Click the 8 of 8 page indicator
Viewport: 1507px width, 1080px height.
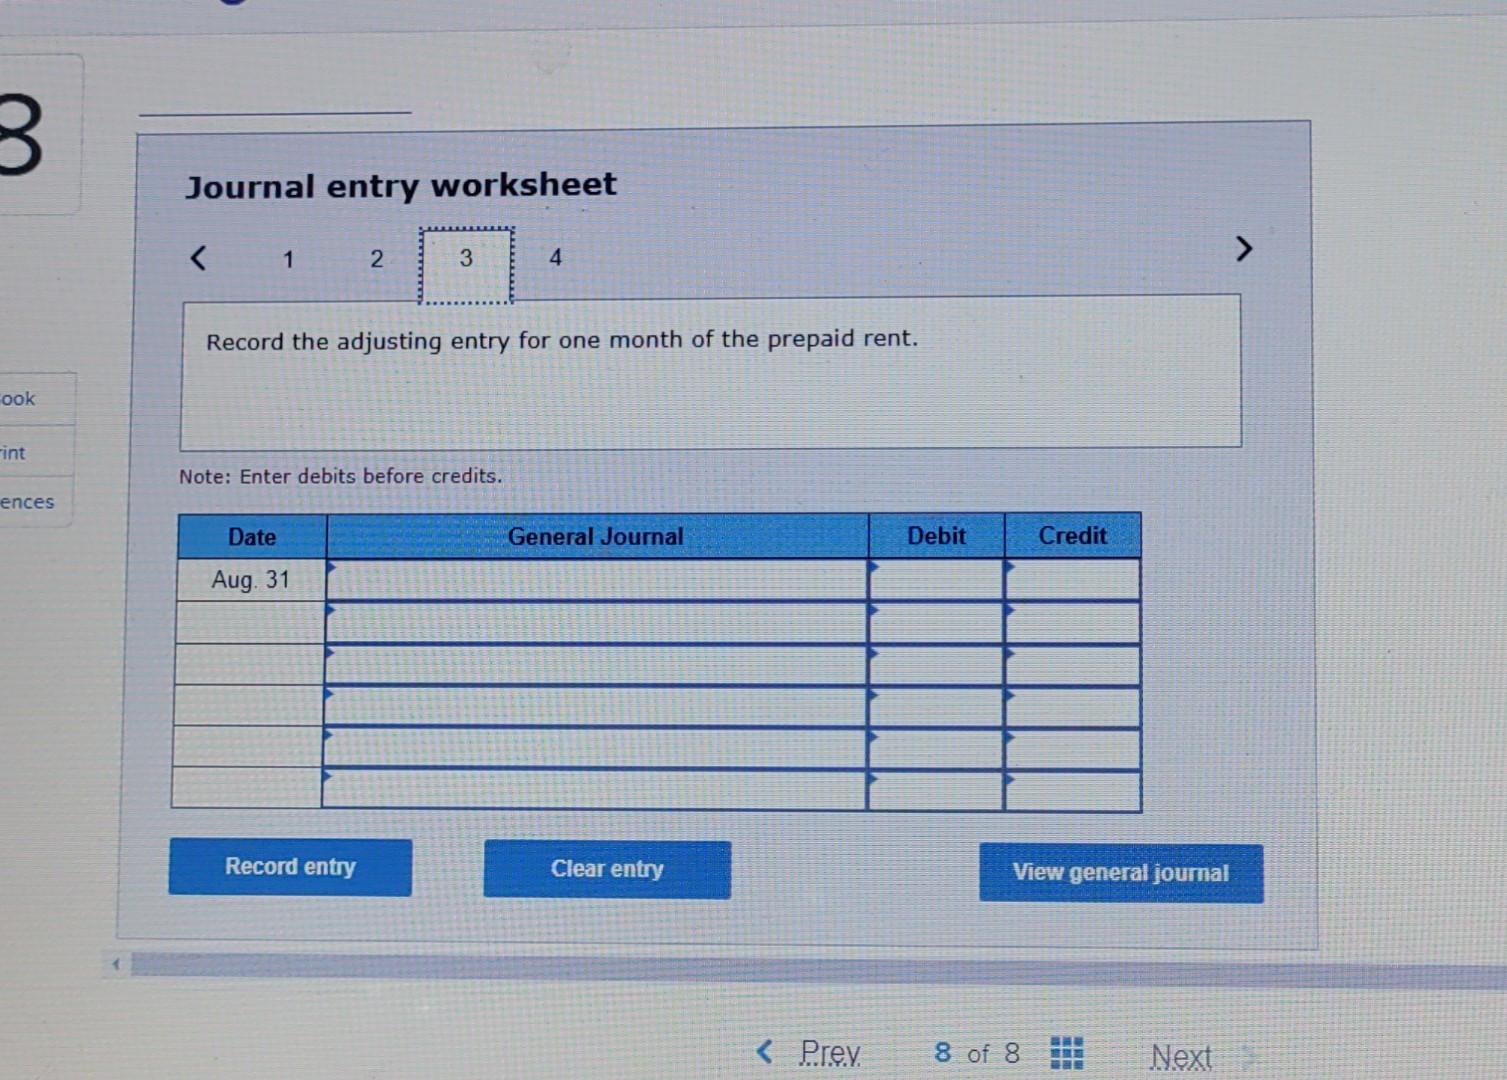point(977,1053)
